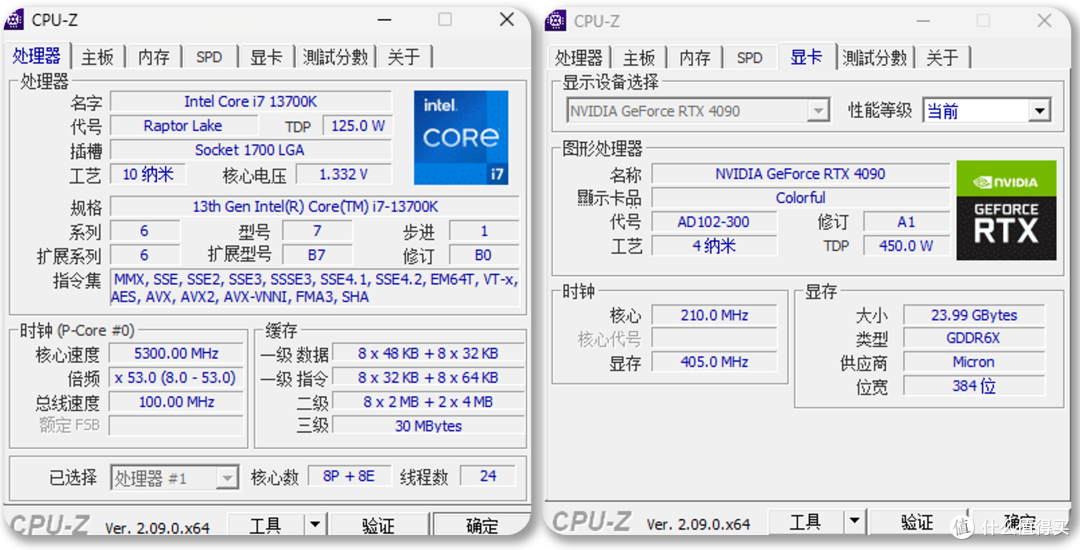
Task: Click 验证 button in right window
Action: [918, 522]
